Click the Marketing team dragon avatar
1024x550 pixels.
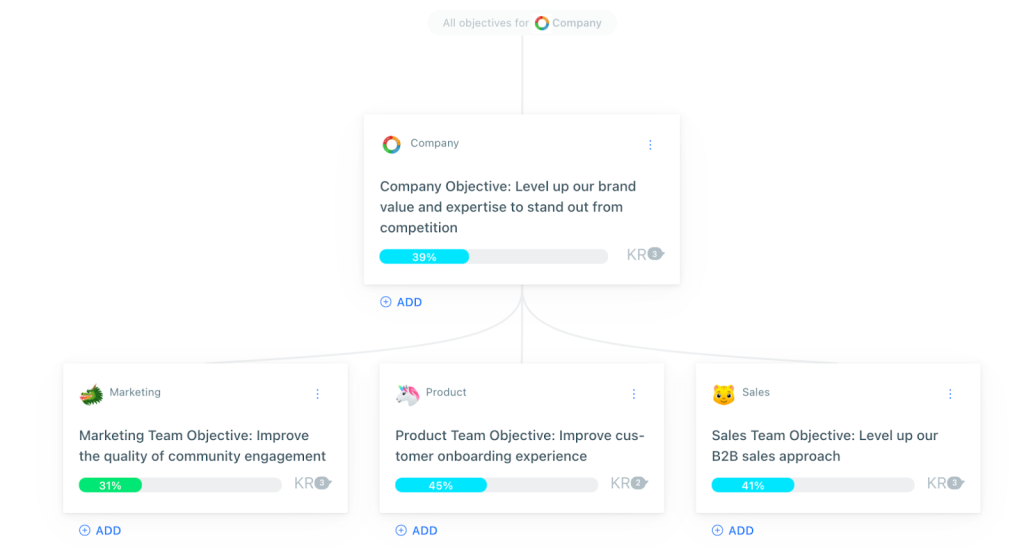91,394
